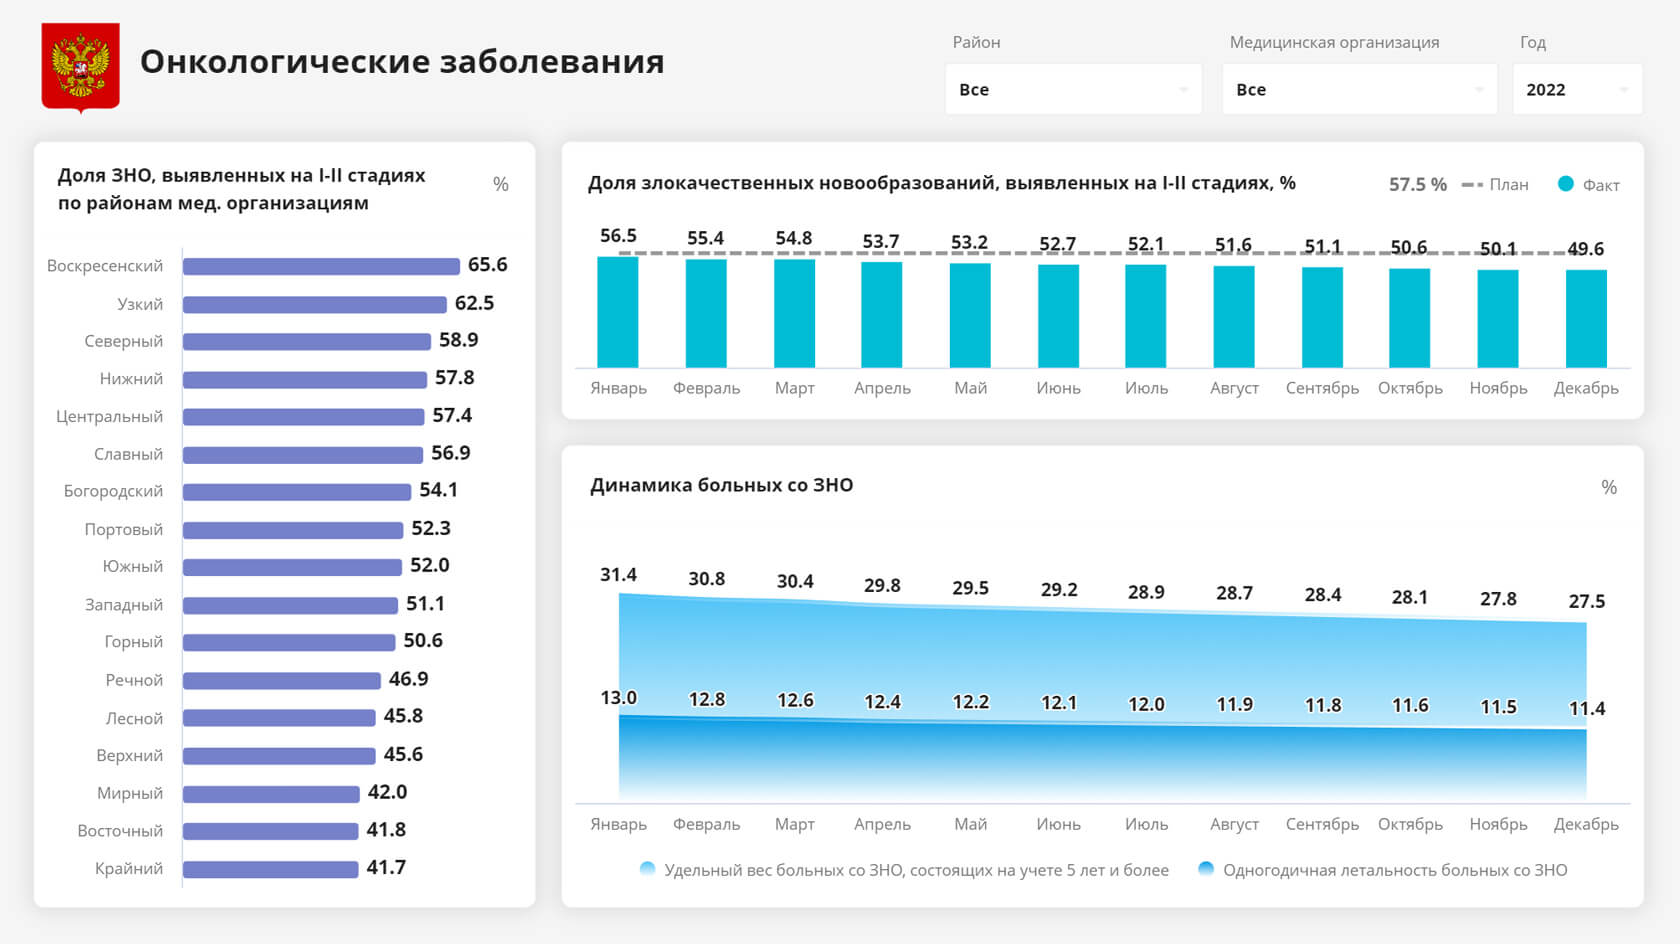Open the Медицинская организация dropdown
This screenshot has height=945, width=1680.
[1359, 89]
